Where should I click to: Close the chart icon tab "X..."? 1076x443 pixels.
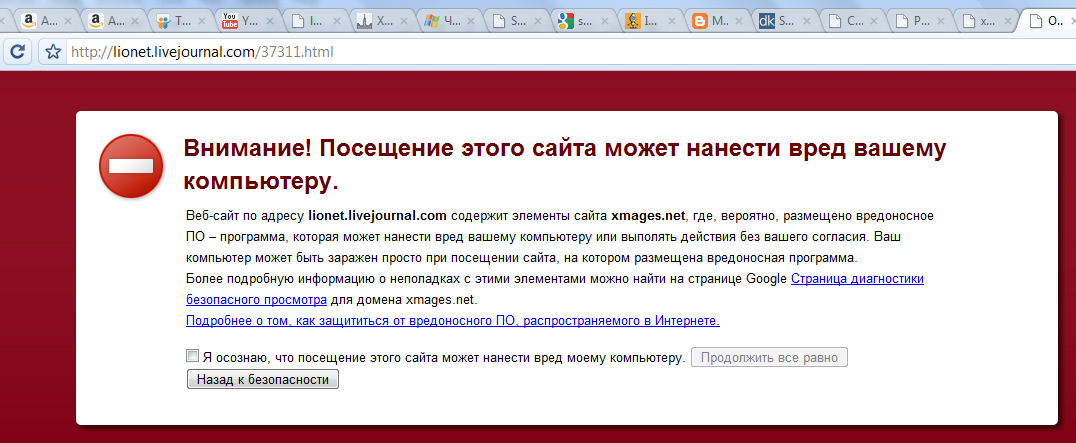point(404,22)
